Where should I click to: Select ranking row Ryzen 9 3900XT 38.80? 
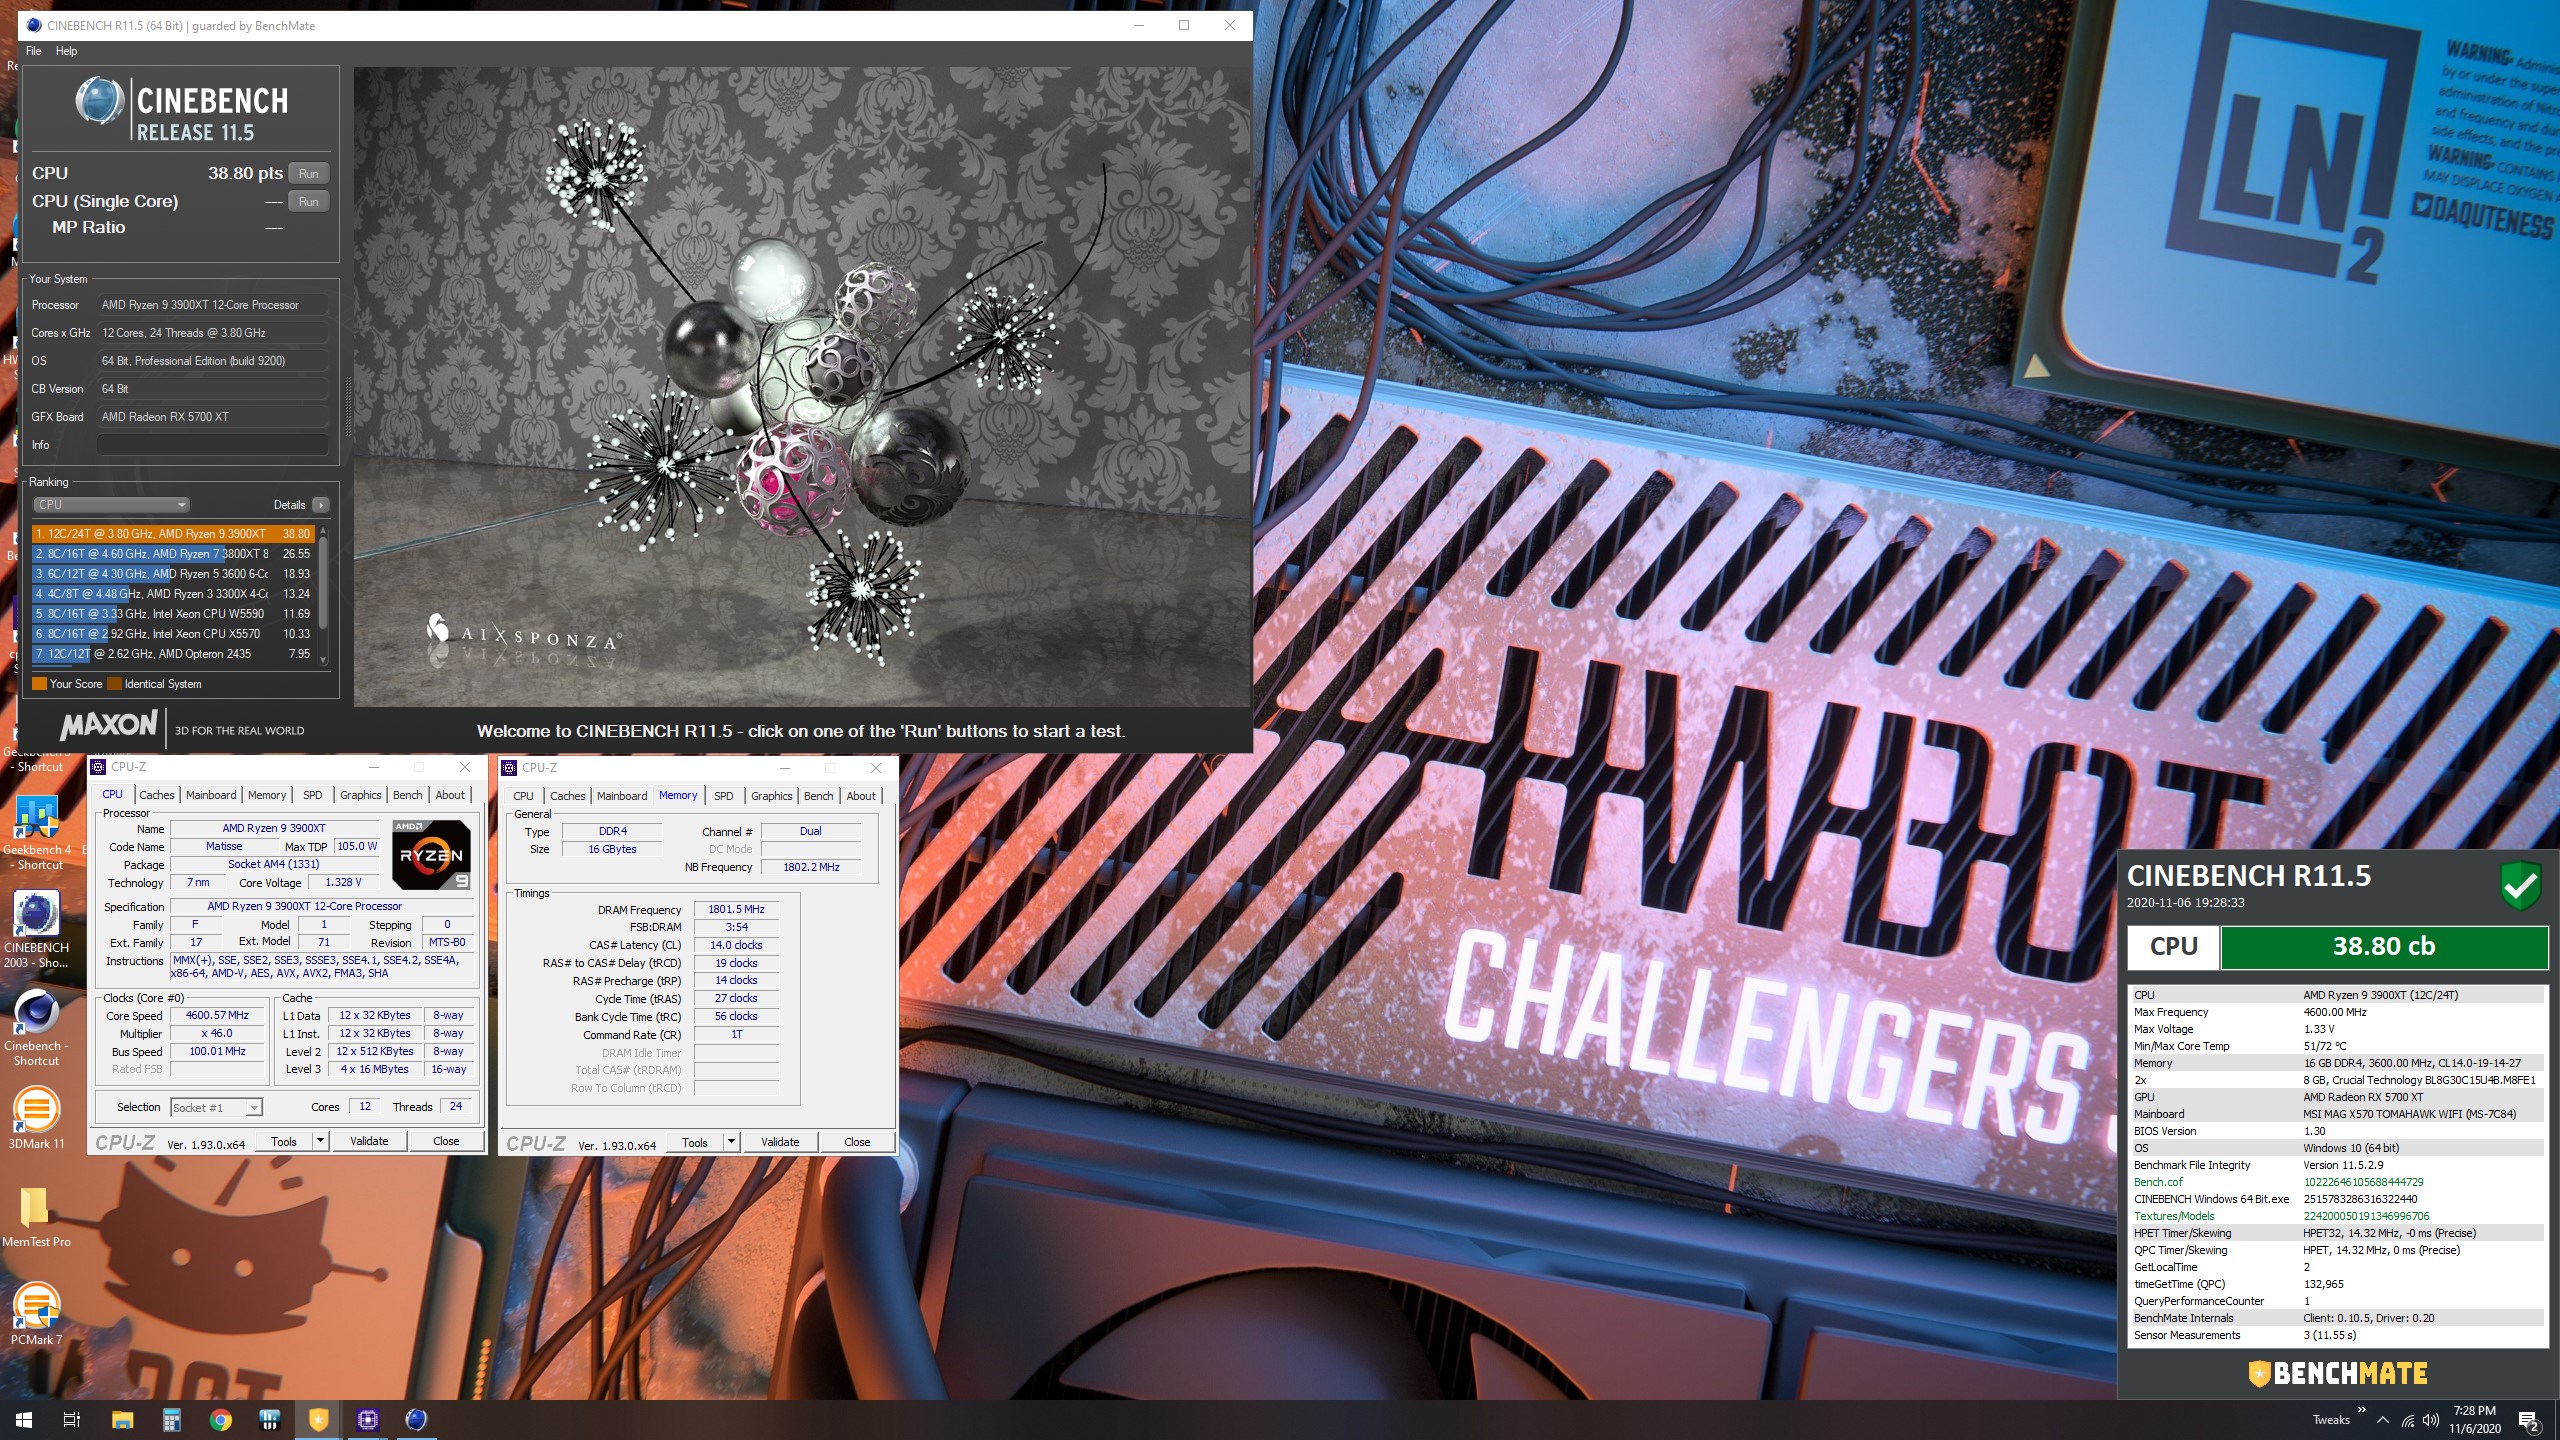click(x=173, y=534)
